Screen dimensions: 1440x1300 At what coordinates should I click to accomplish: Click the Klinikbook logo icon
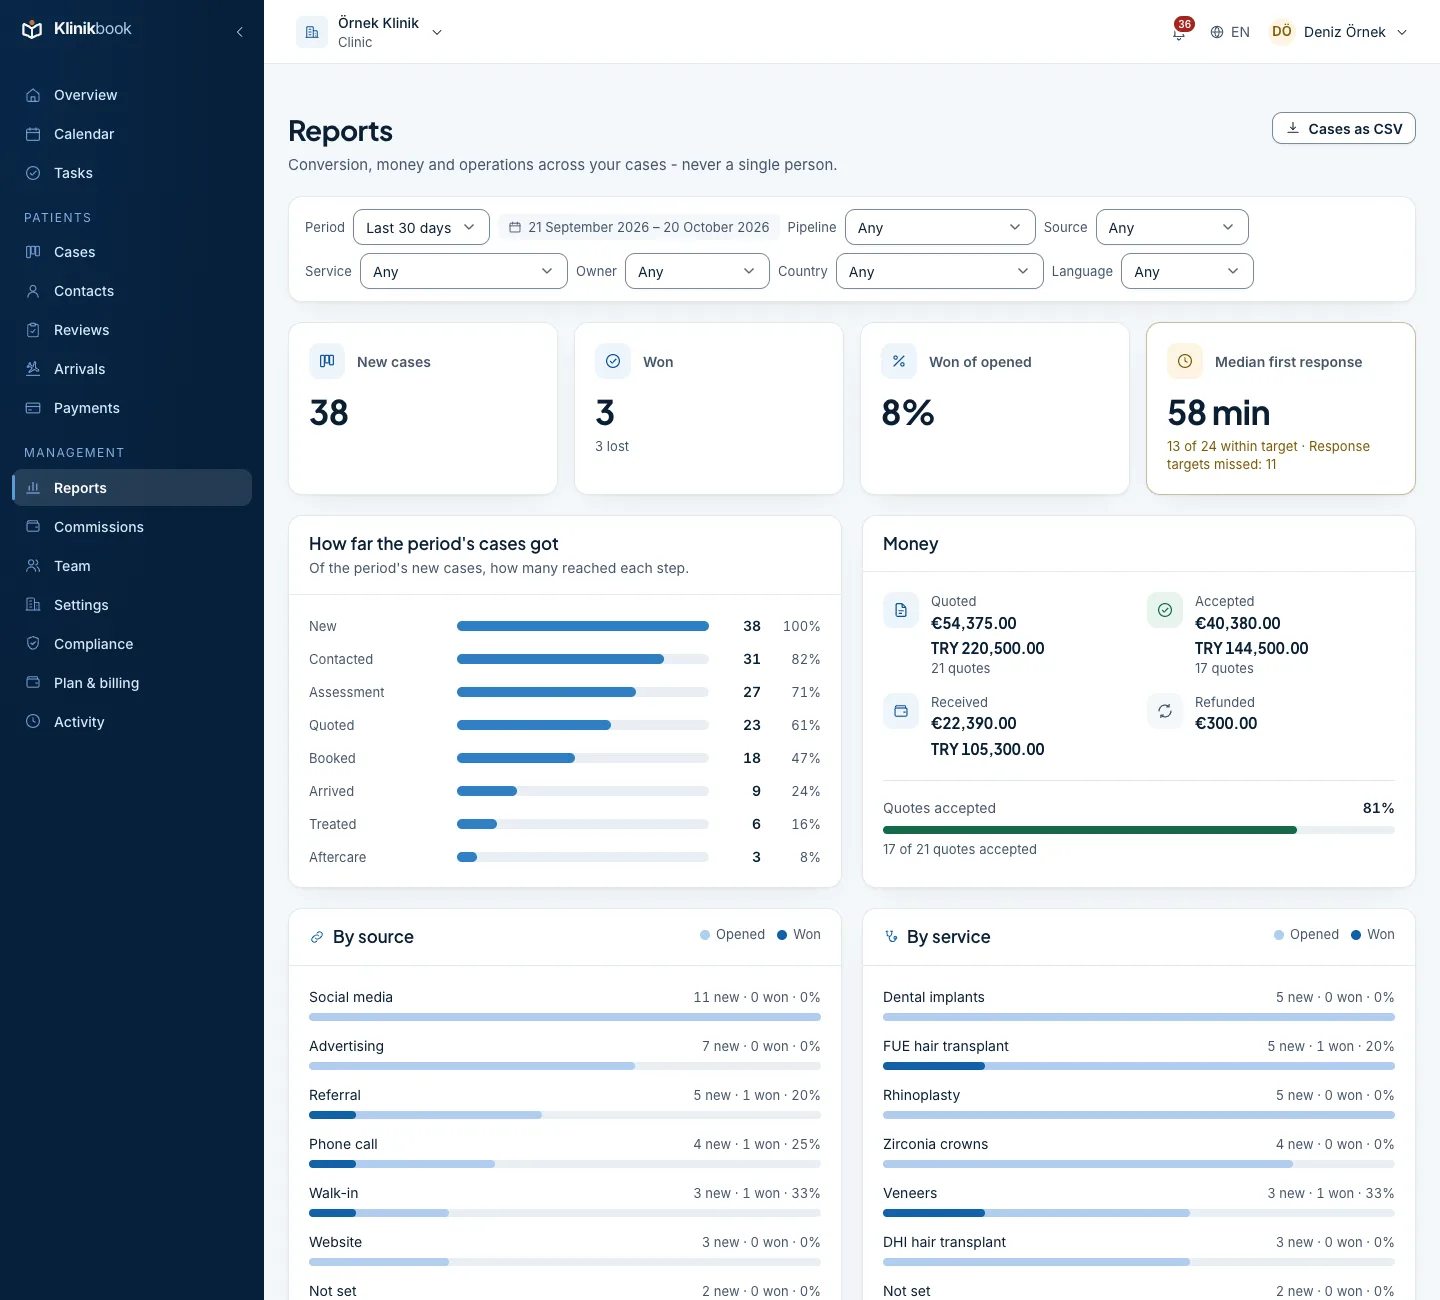32,29
